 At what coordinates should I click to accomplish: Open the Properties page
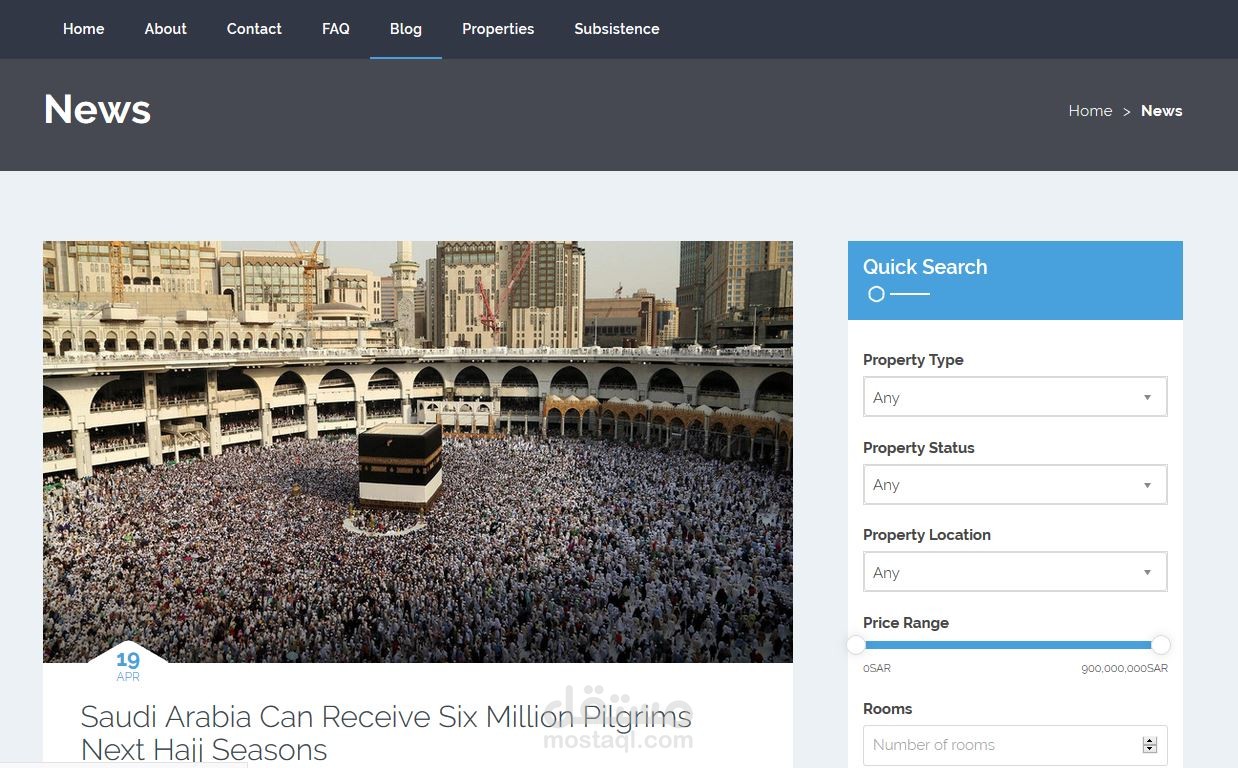point(498,29)
